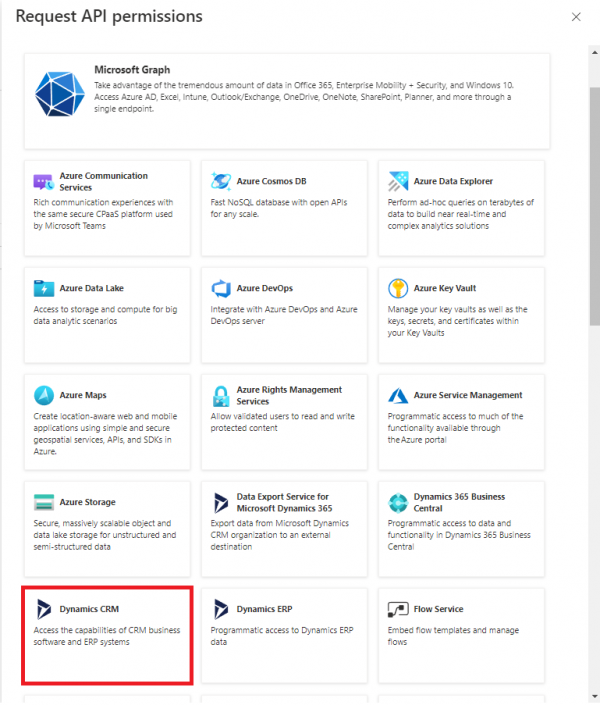The width and height of the screenshot is (600, 705).
Task: Click the Dynamics 365 Business Central icon
Action: 398,503
